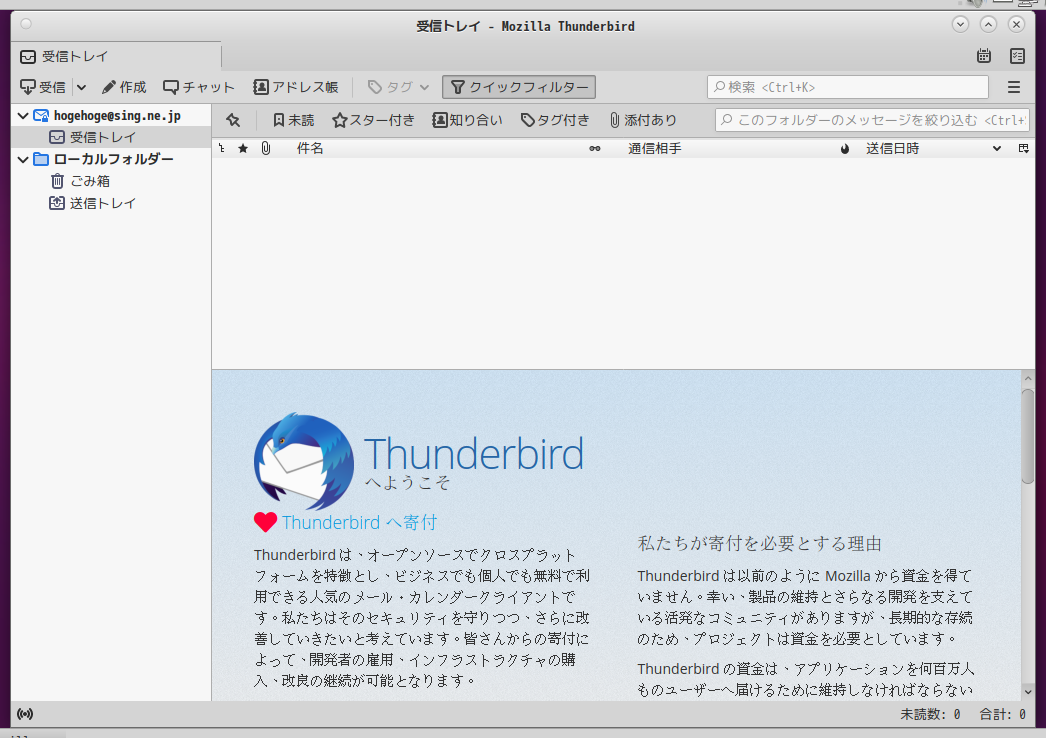Image resolution: width=1046 pixels, height=738 pixels.
Task: Close the Thunderbird window
Action: pos(1017,25)
